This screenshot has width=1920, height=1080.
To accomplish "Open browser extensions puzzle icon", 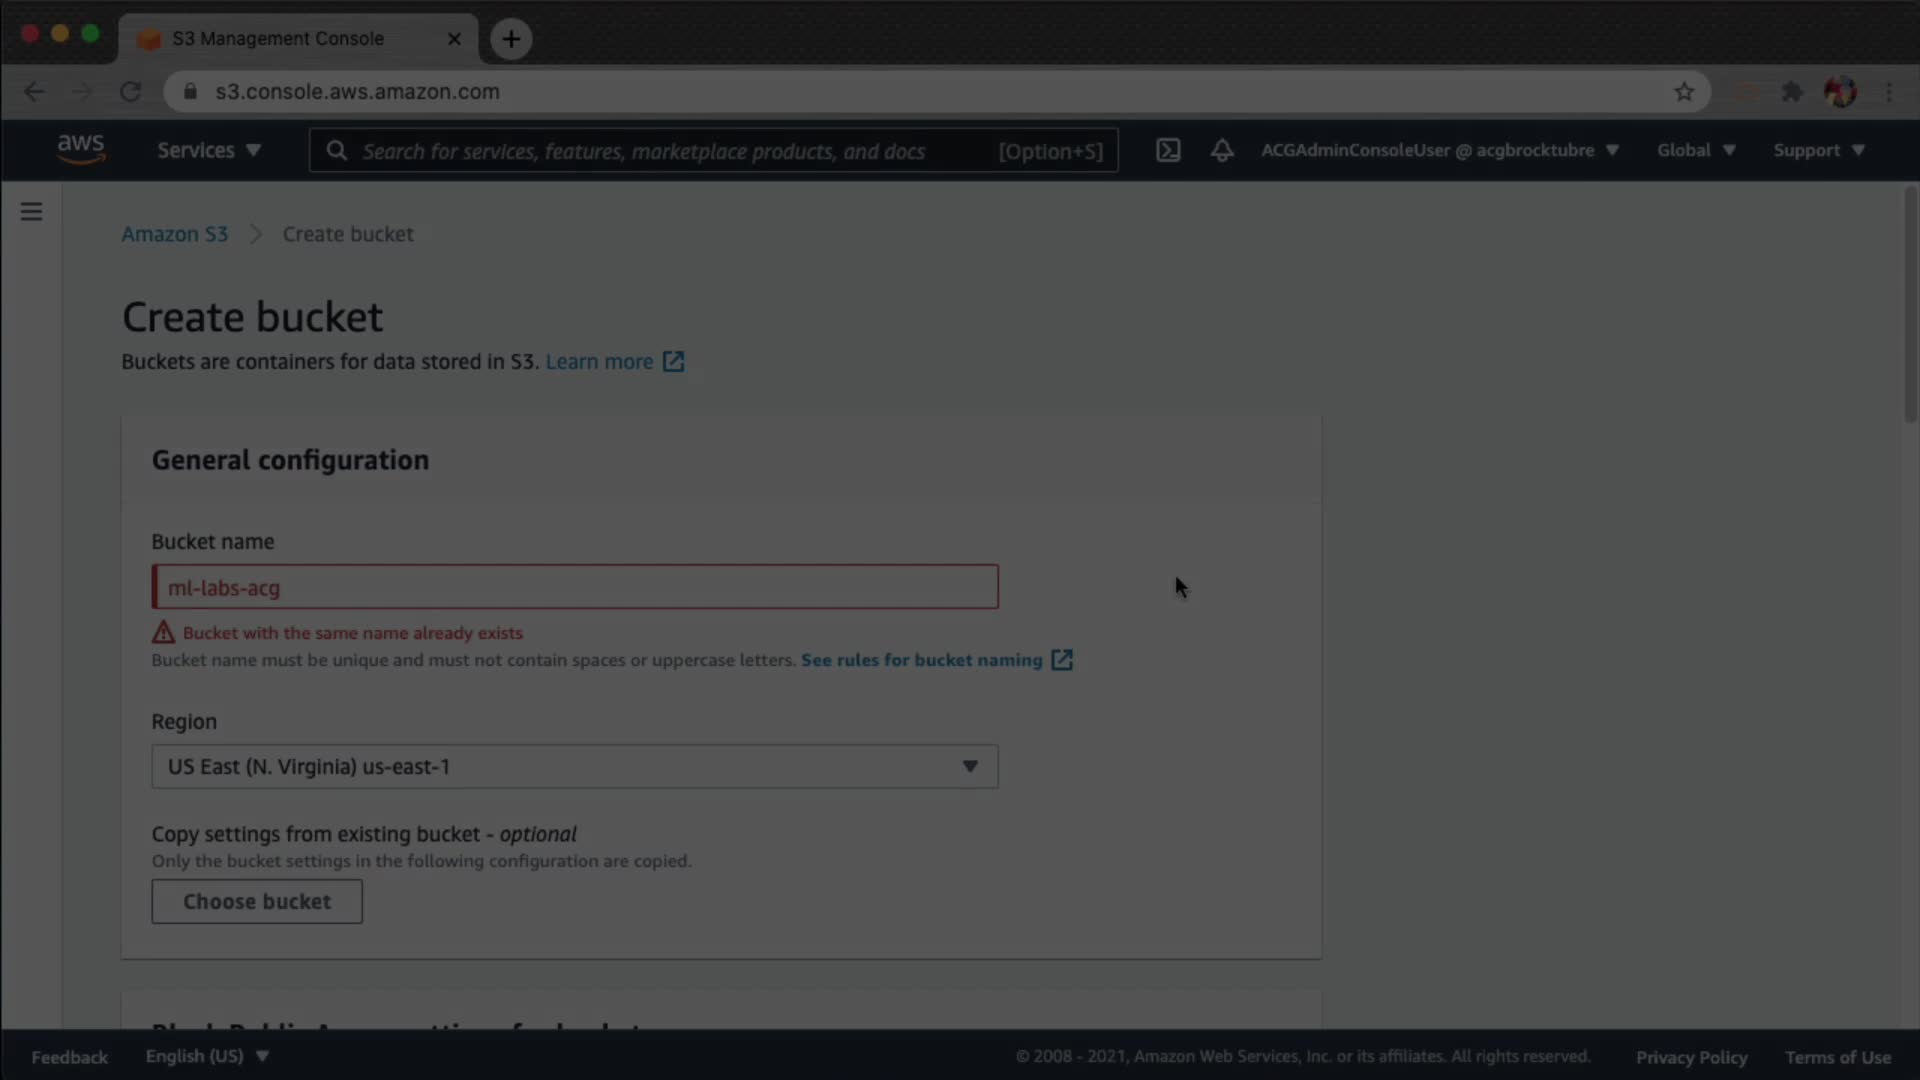I will (1792, 92).
